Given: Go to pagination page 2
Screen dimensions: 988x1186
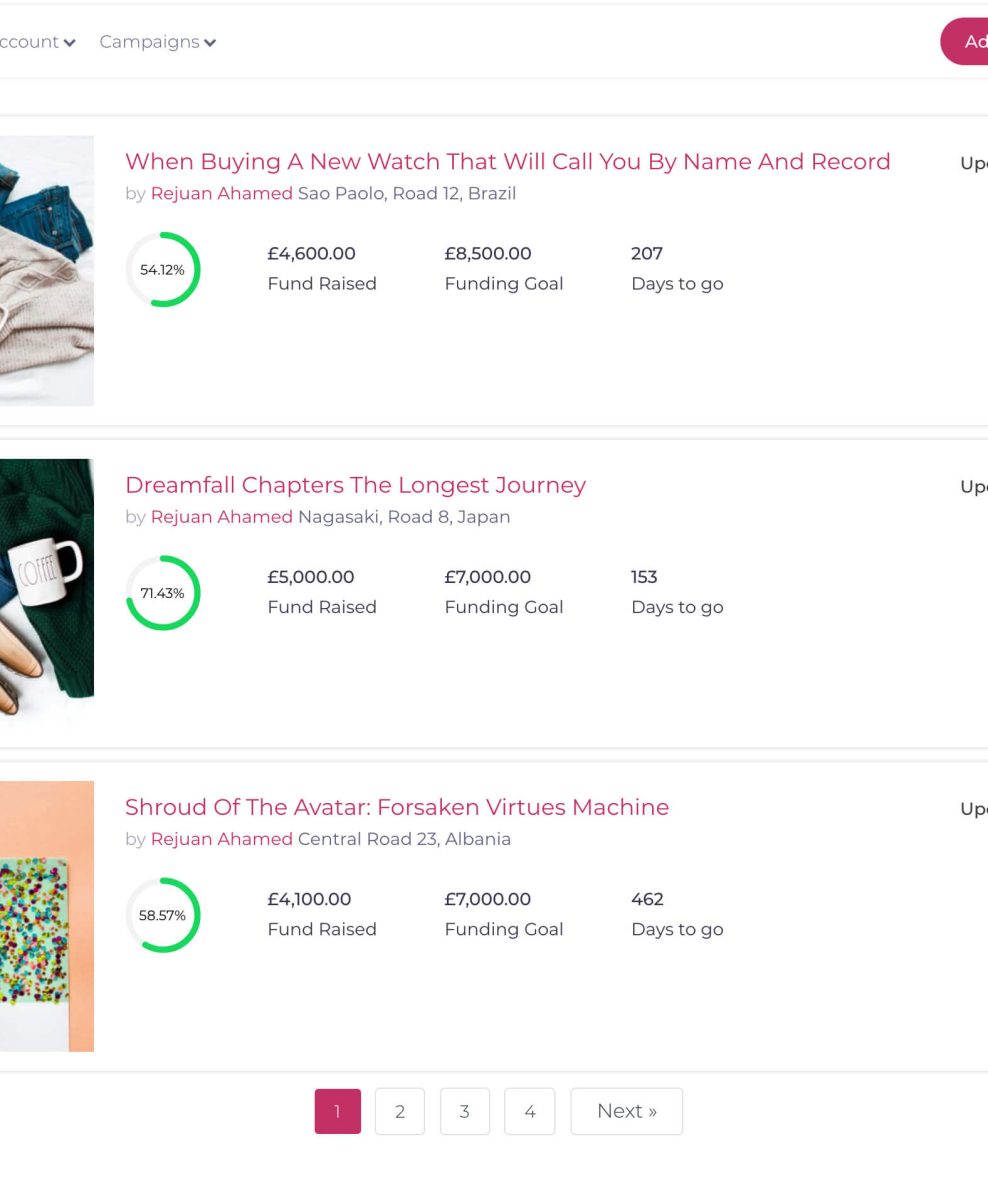Looking at the screenshot, I should pos(400,1111).
